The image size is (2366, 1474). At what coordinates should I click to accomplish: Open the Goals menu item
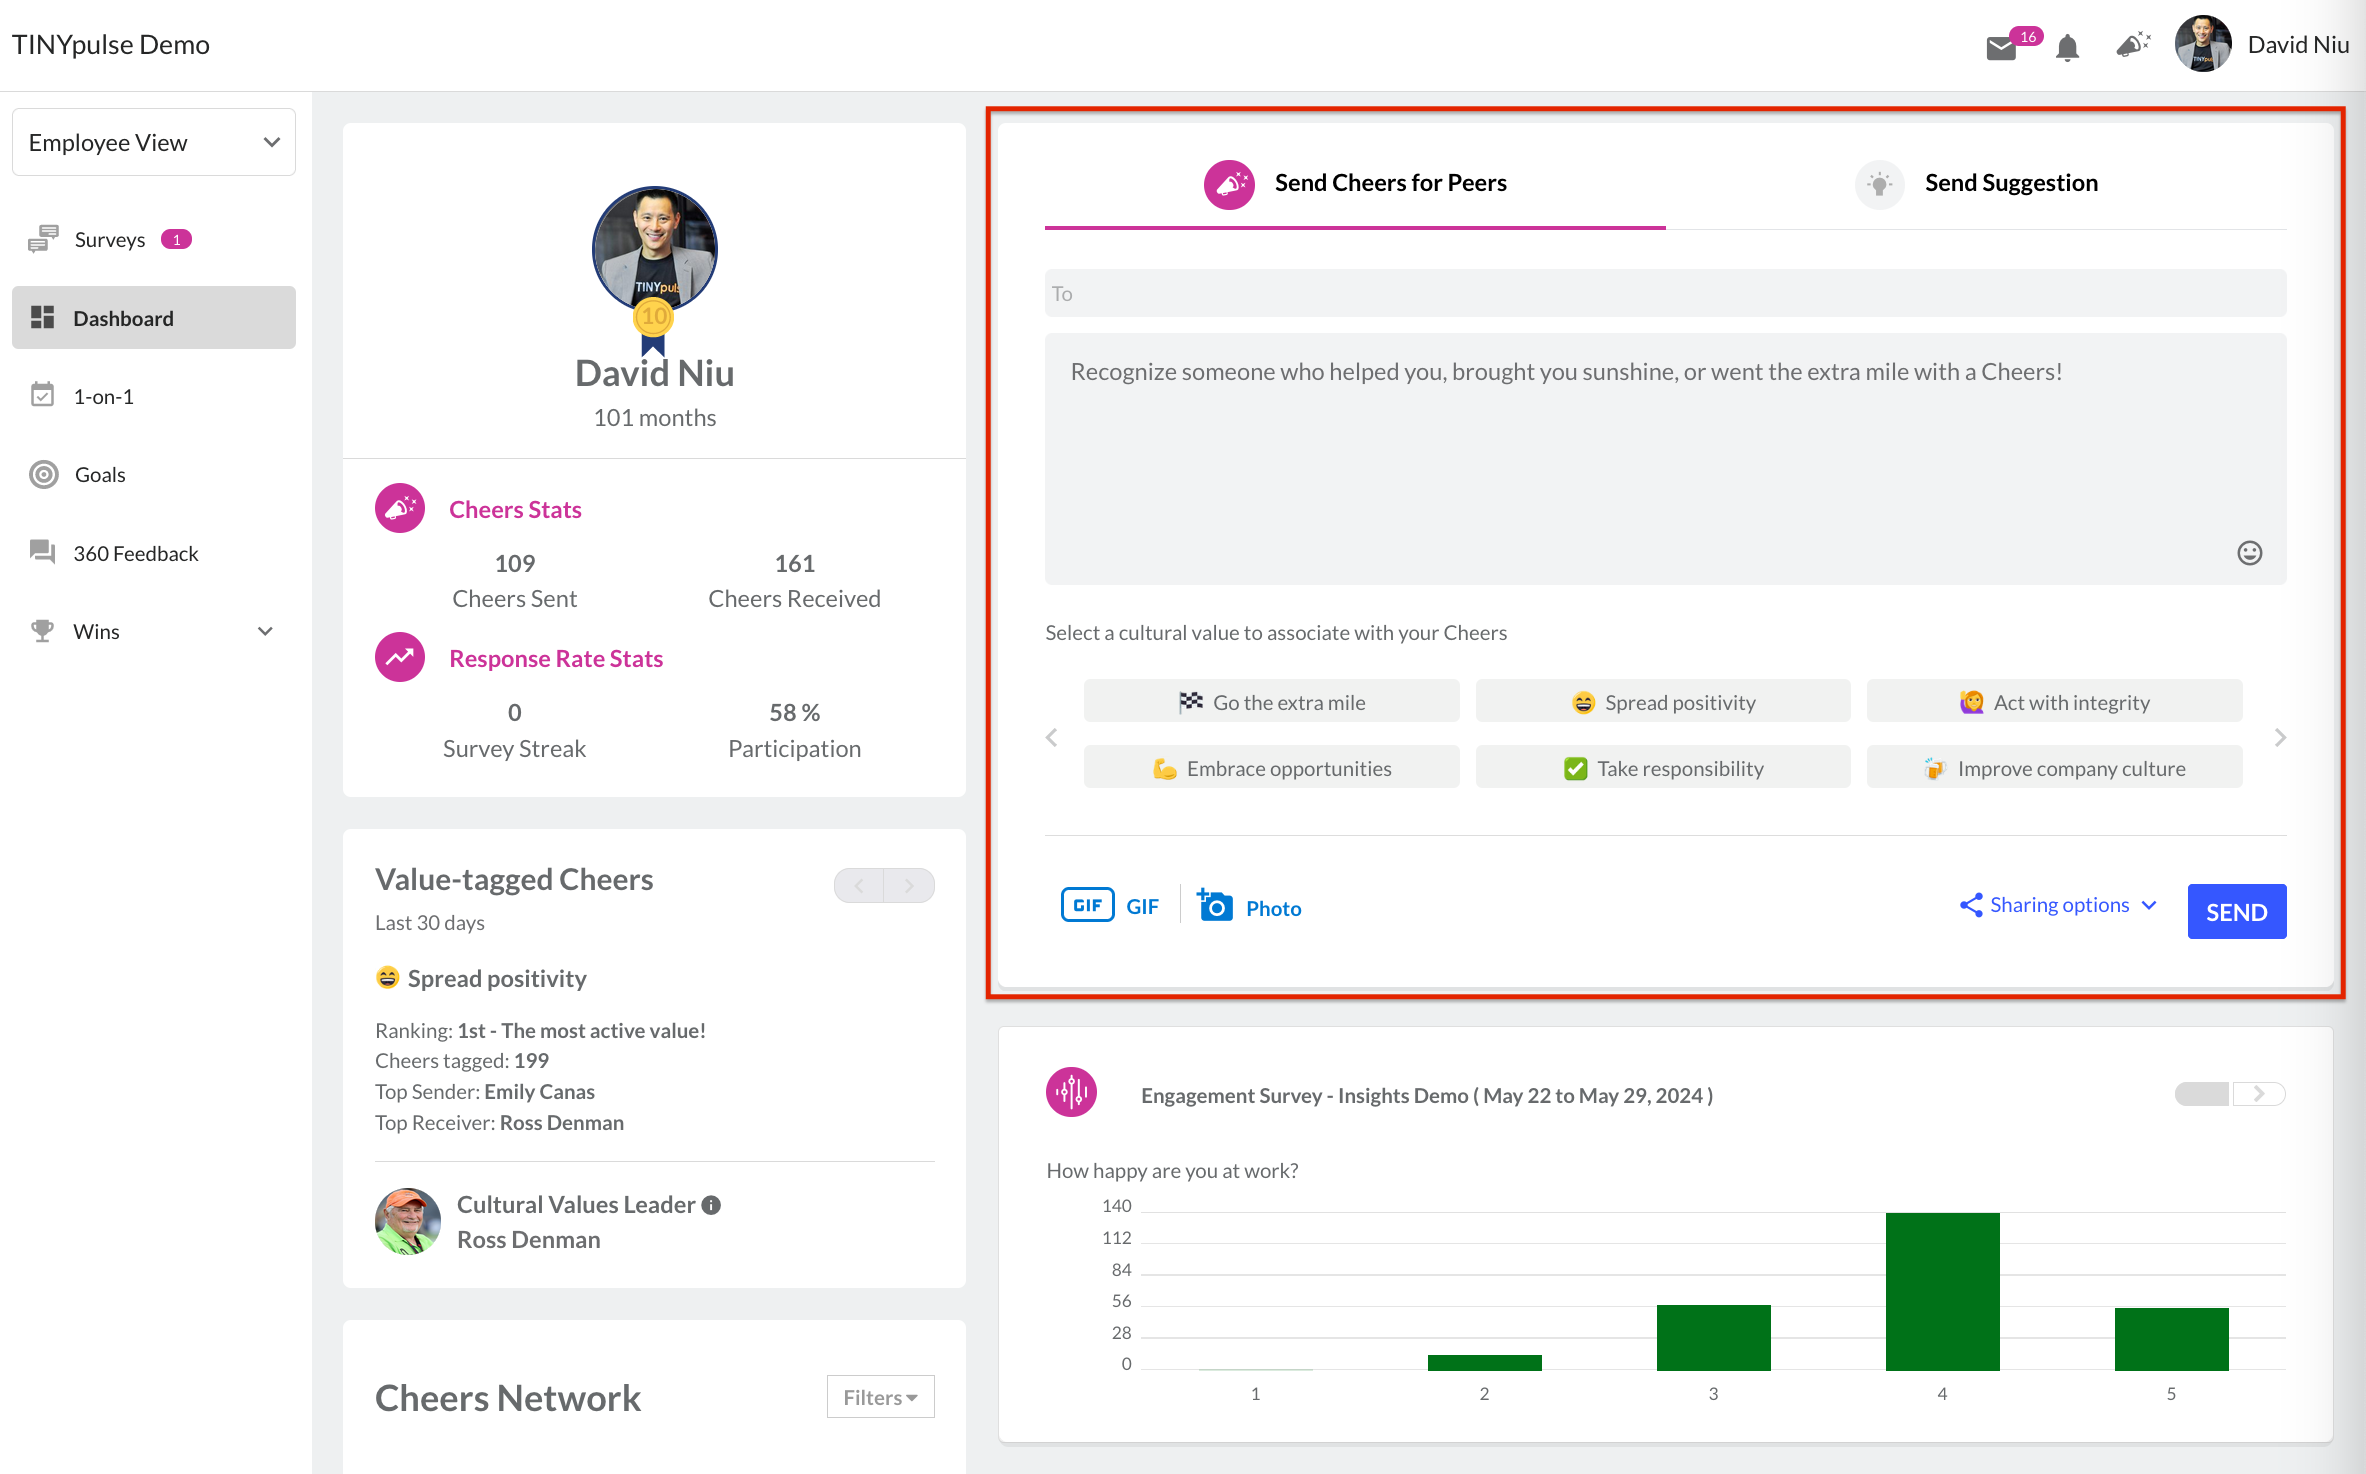tap(154, 474)
